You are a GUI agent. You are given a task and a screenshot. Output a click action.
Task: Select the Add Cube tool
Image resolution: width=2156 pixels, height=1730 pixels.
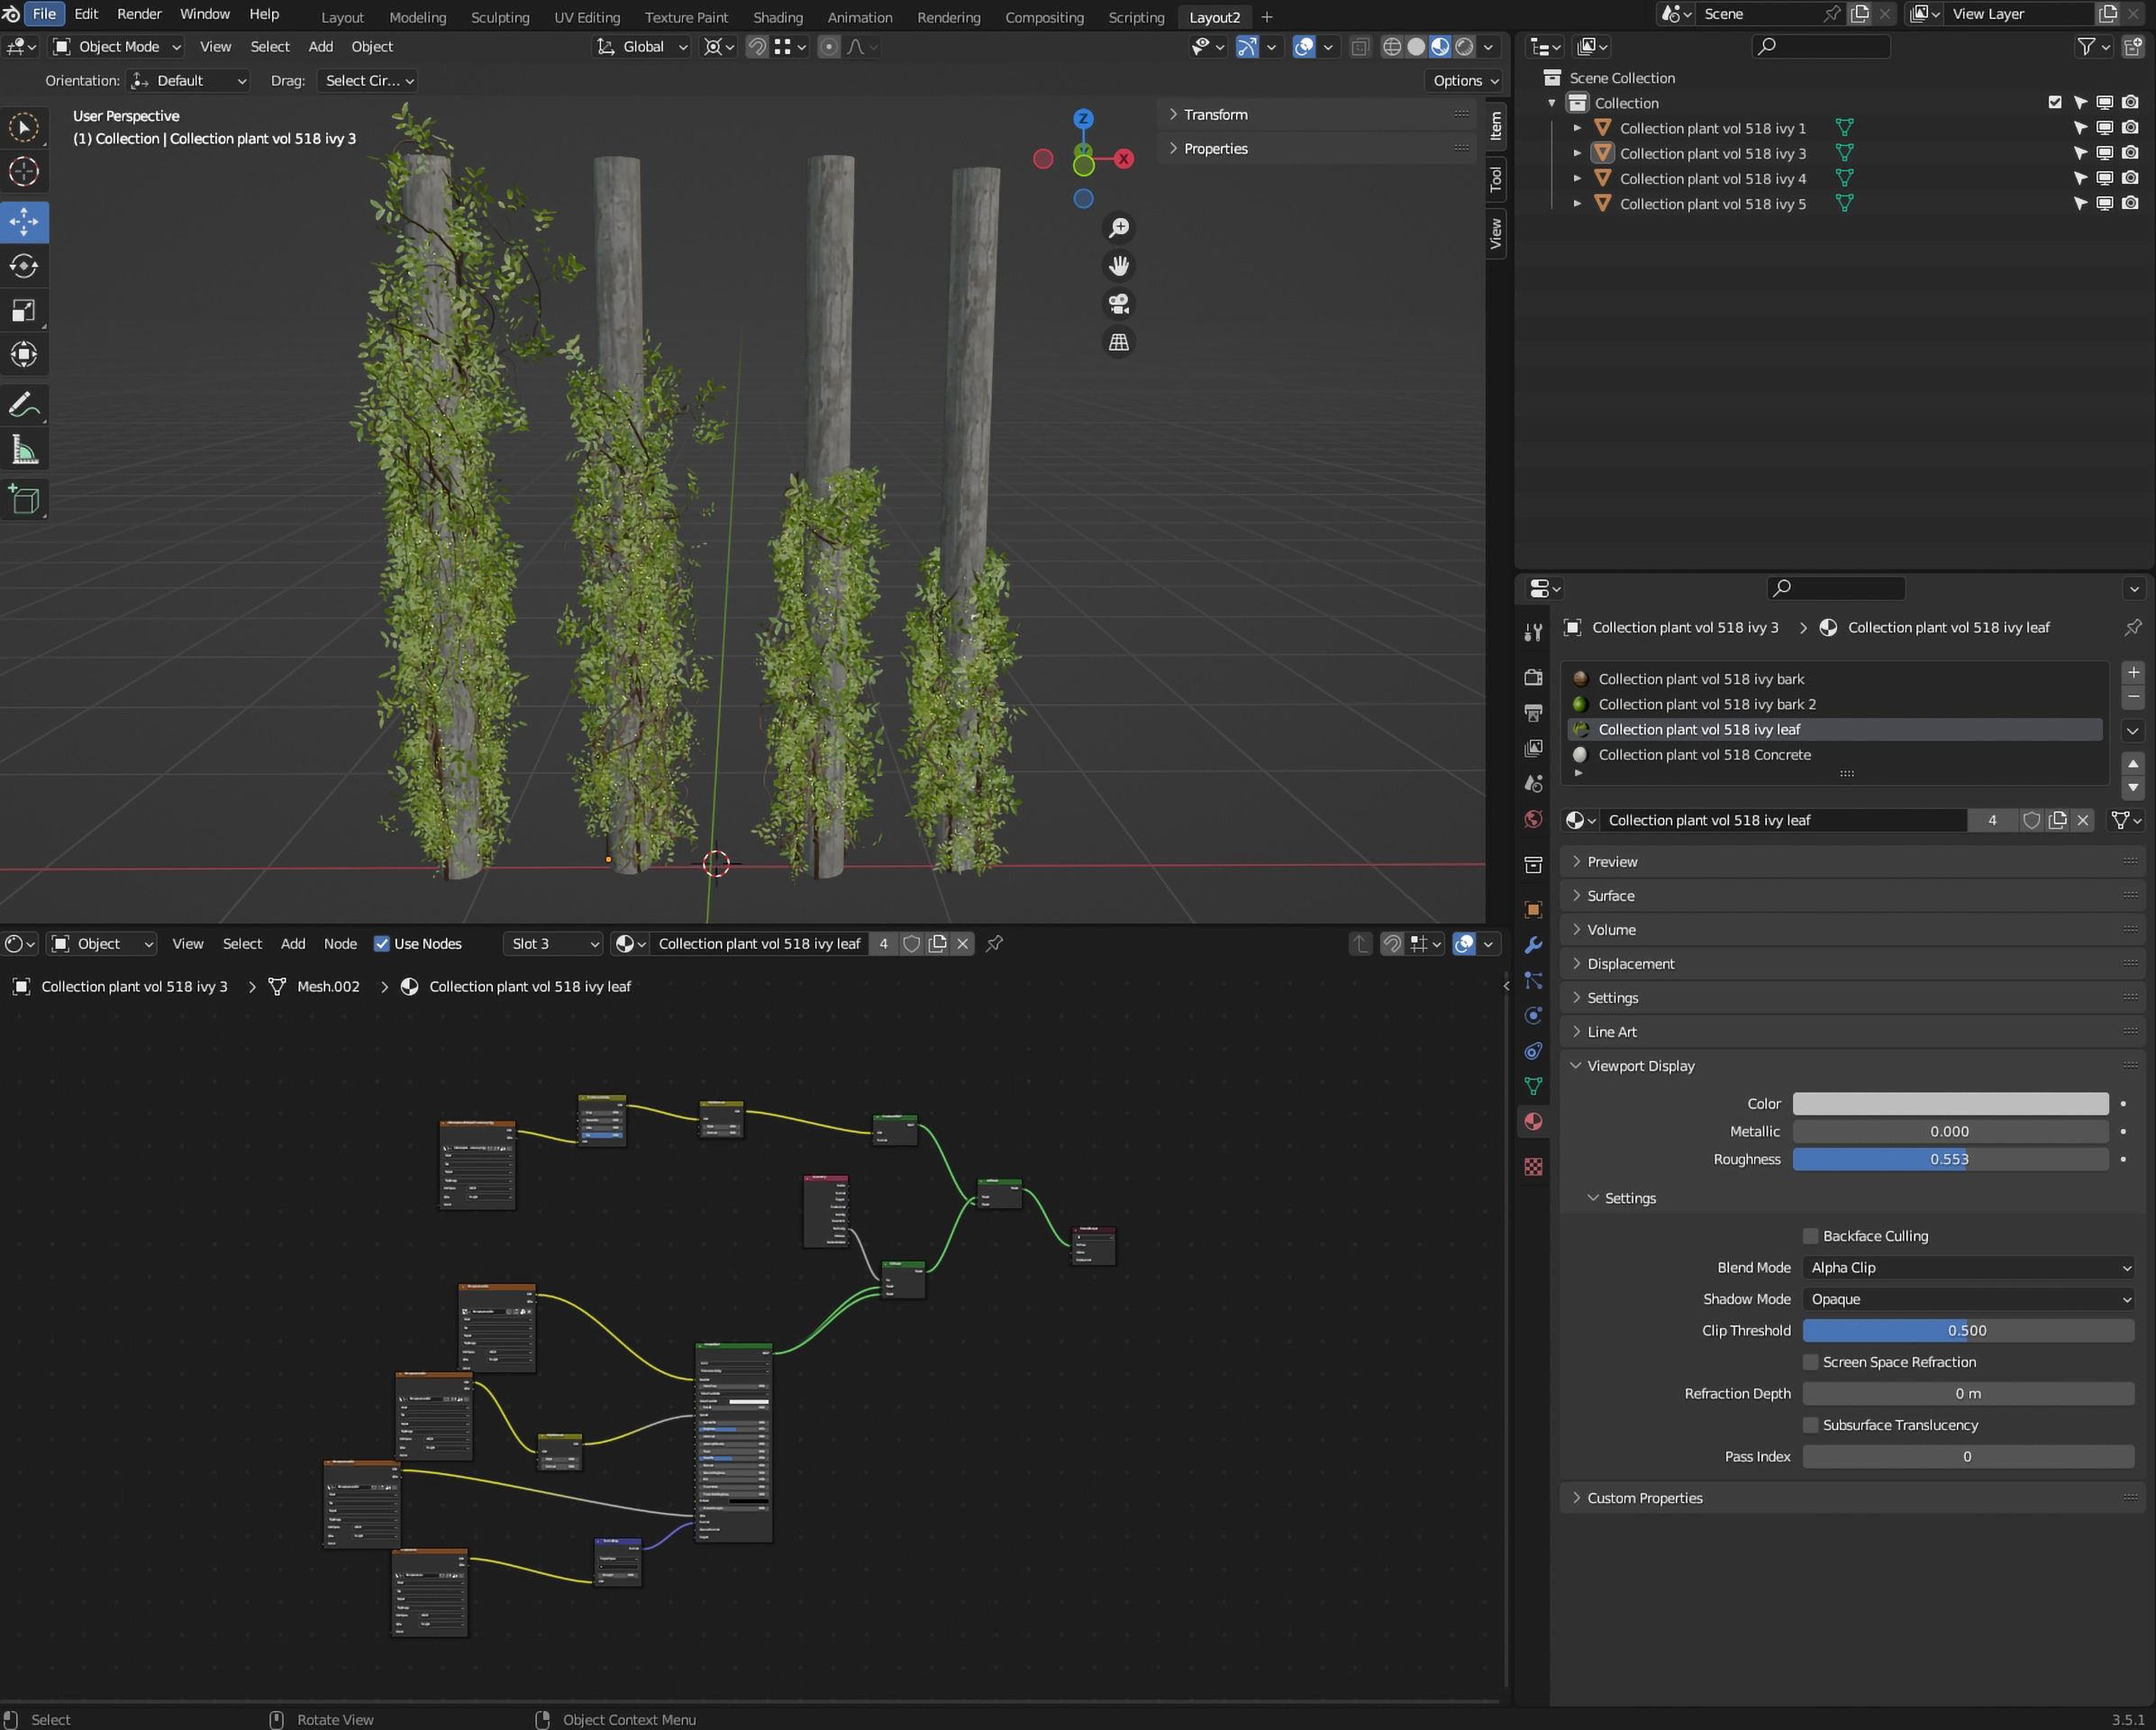(24, 499)
